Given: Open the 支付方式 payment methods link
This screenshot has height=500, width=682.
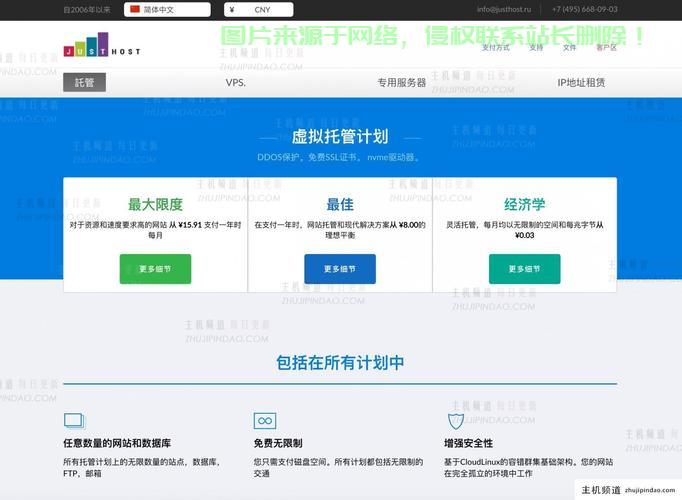Looking at the screenshot, I should pos(495,47).
